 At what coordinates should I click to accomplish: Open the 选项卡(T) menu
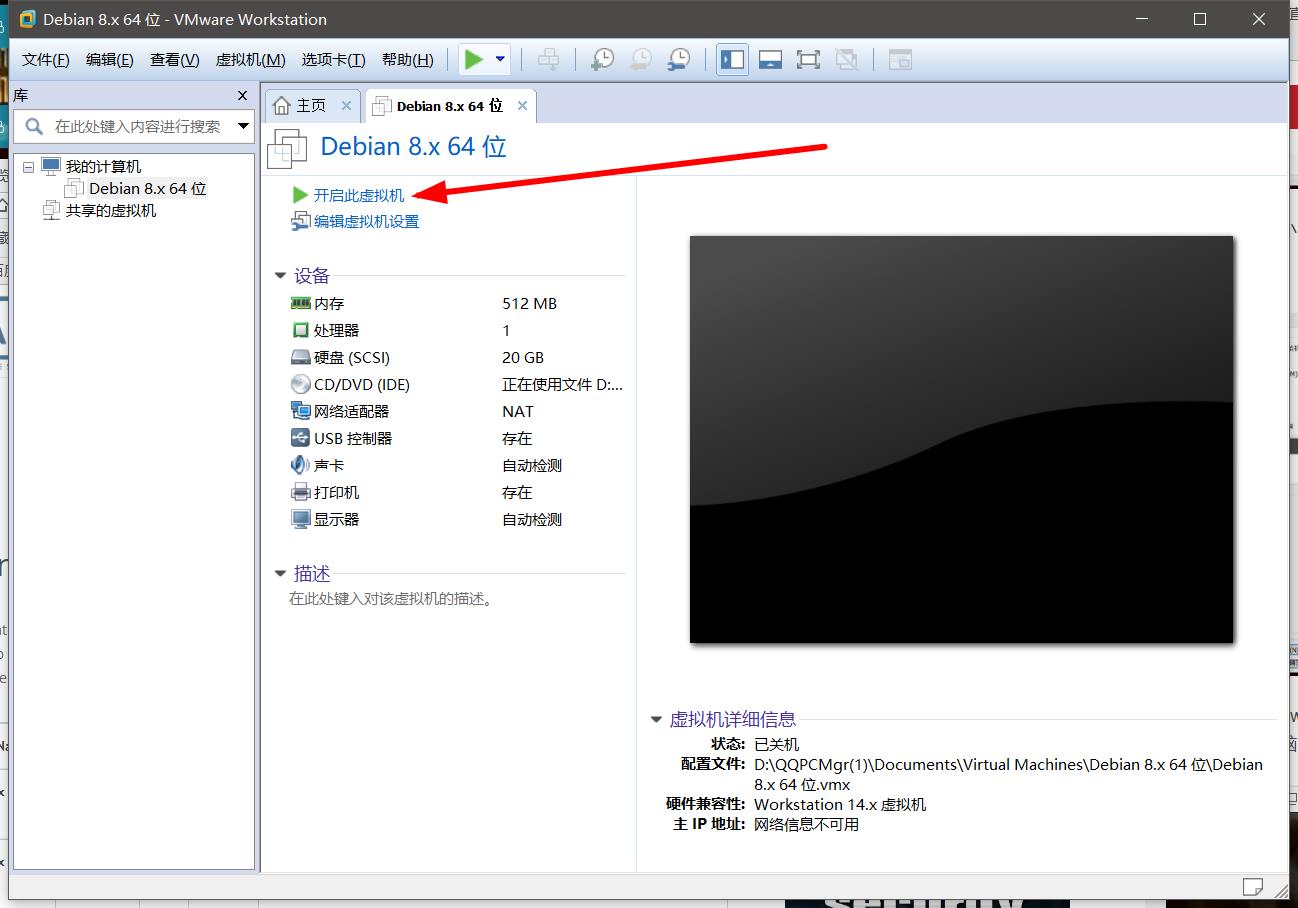[x=333, y=60]
